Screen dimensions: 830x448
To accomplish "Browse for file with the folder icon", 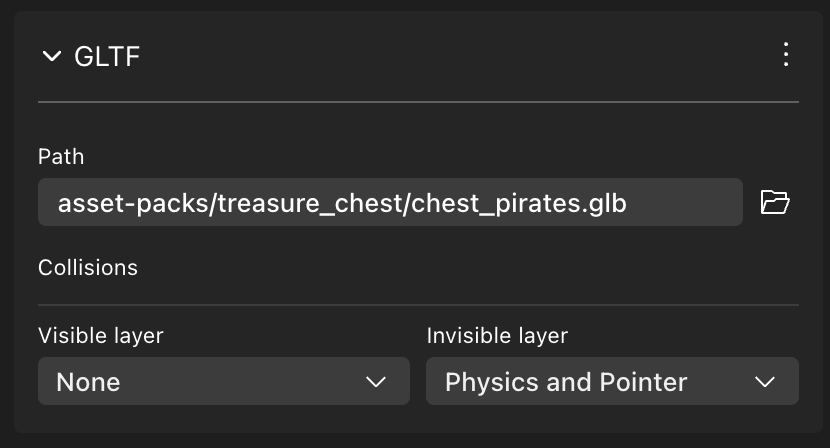I will [x=775, y=202].
